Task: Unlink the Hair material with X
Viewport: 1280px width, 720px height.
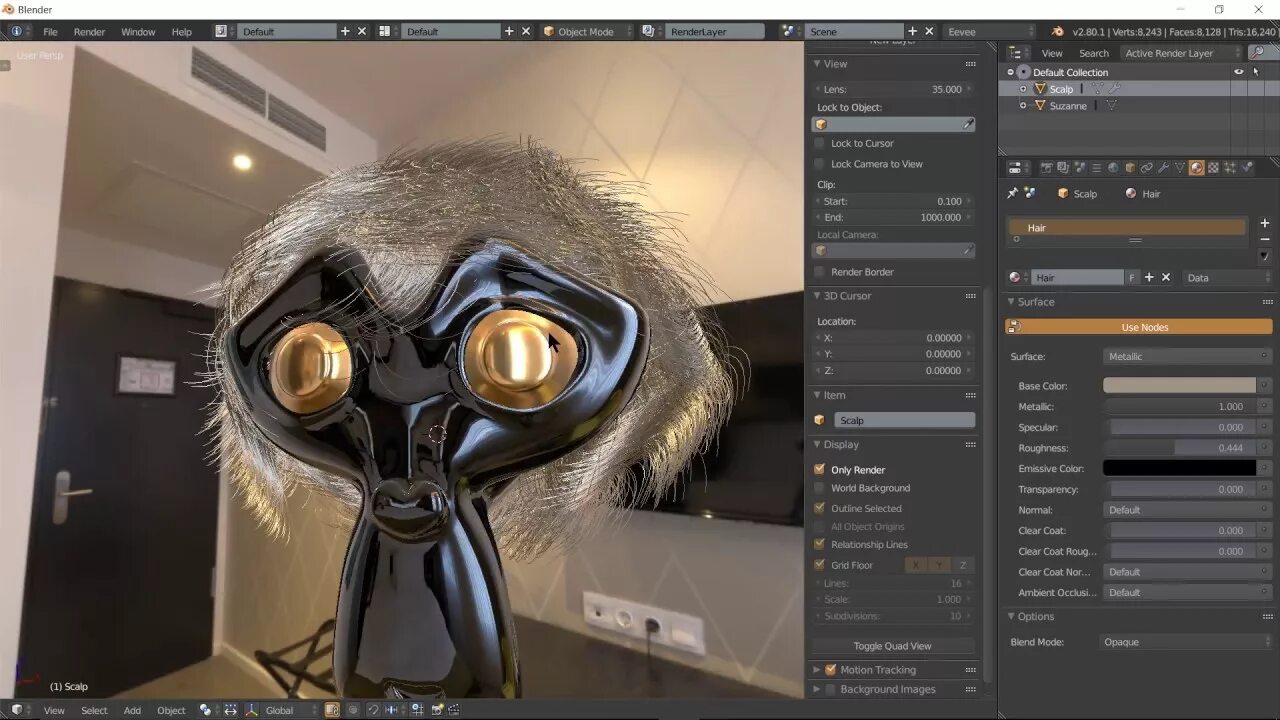Action: tap(1166, 277)
